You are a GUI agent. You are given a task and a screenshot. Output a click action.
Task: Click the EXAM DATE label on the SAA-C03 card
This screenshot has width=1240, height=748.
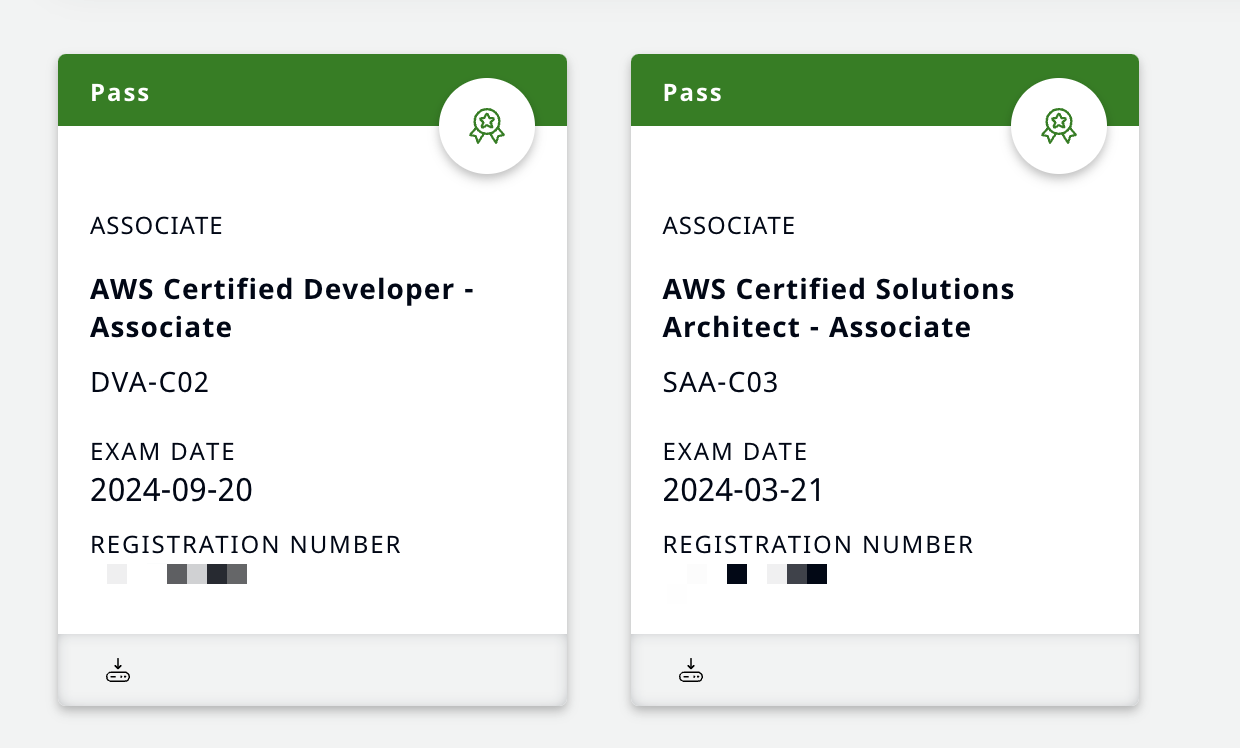pyautogui.click(x=734, y=452)
